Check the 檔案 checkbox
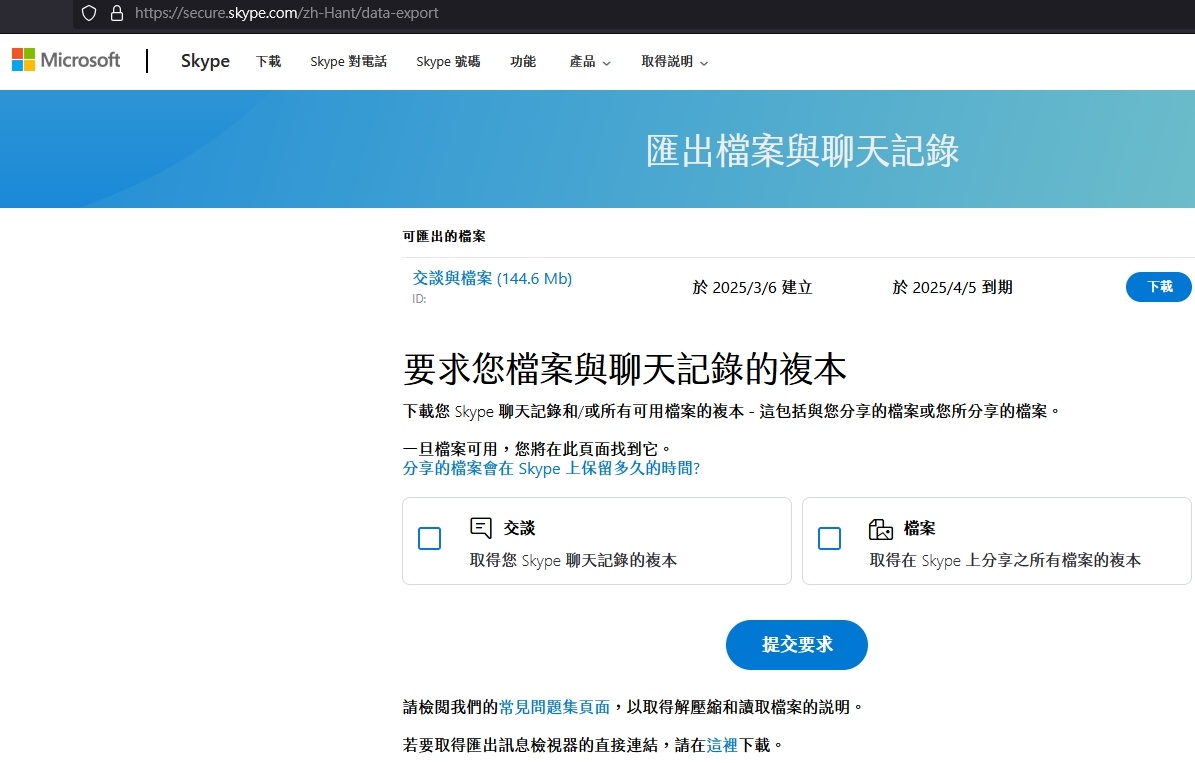1195x763 pixels. [829, 538]
